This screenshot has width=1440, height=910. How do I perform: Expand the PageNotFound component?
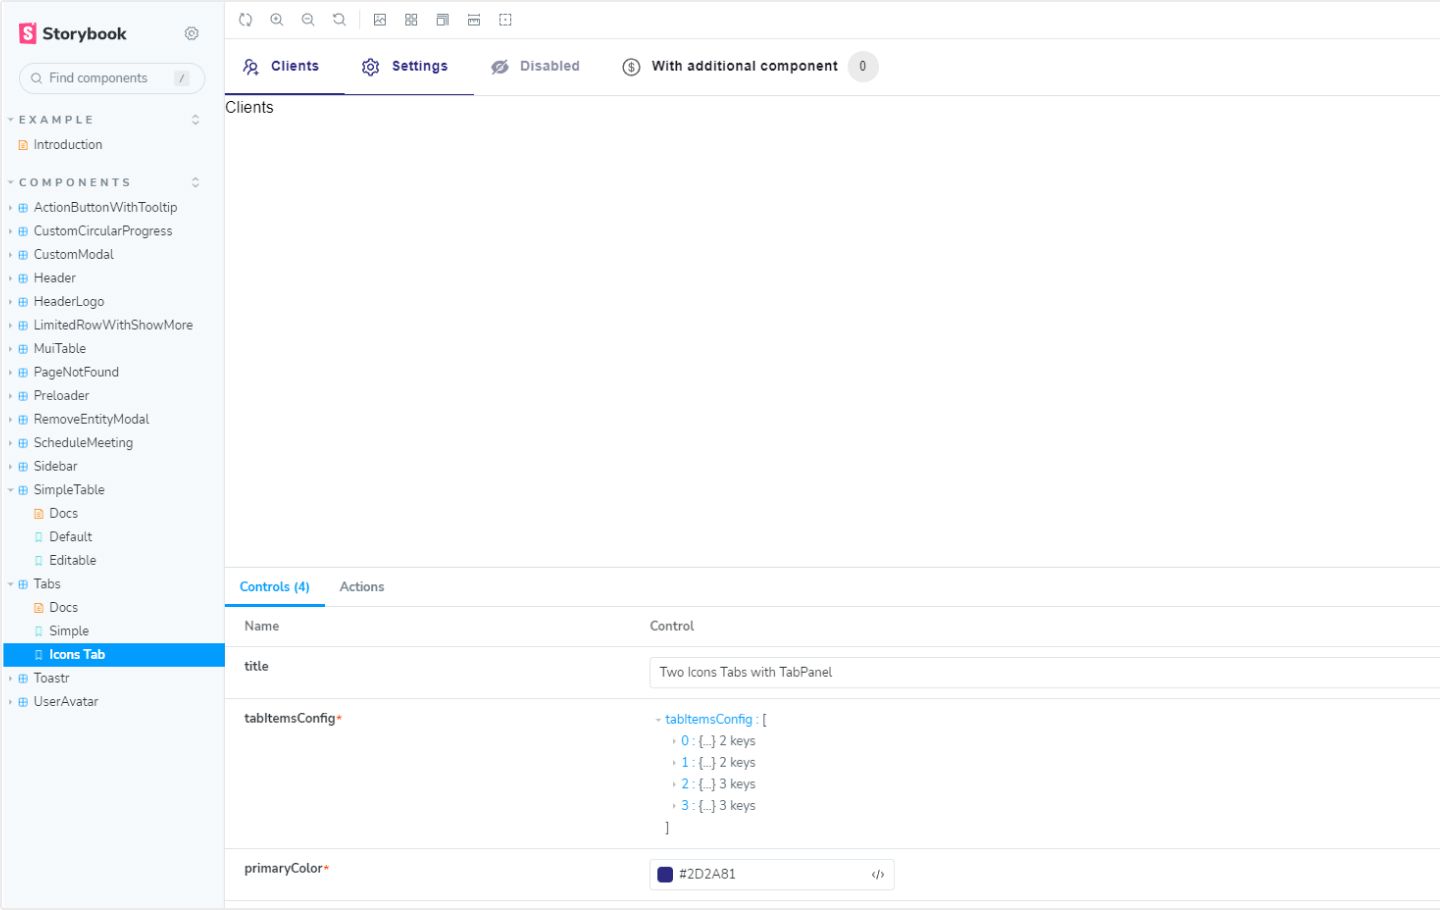[x=76, y=372]
